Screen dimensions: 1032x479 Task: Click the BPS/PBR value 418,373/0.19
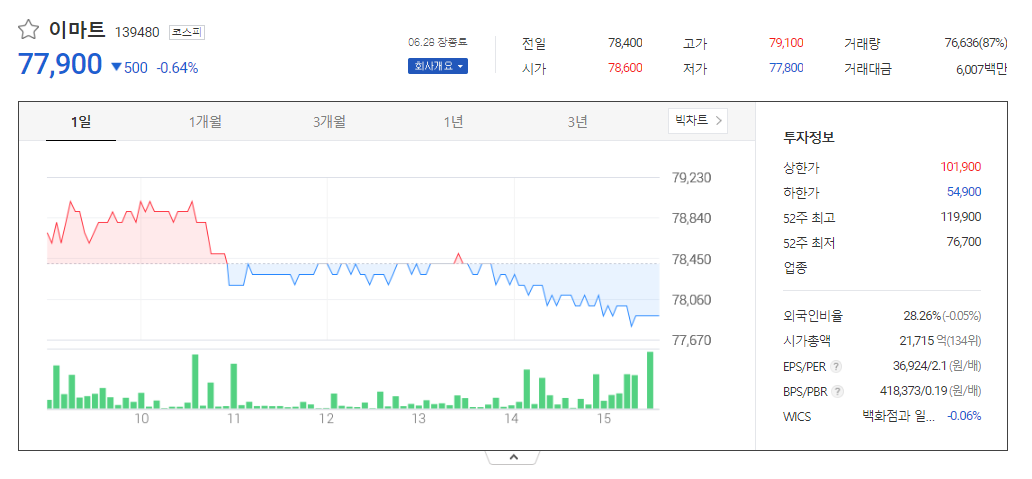coord(914,391)
